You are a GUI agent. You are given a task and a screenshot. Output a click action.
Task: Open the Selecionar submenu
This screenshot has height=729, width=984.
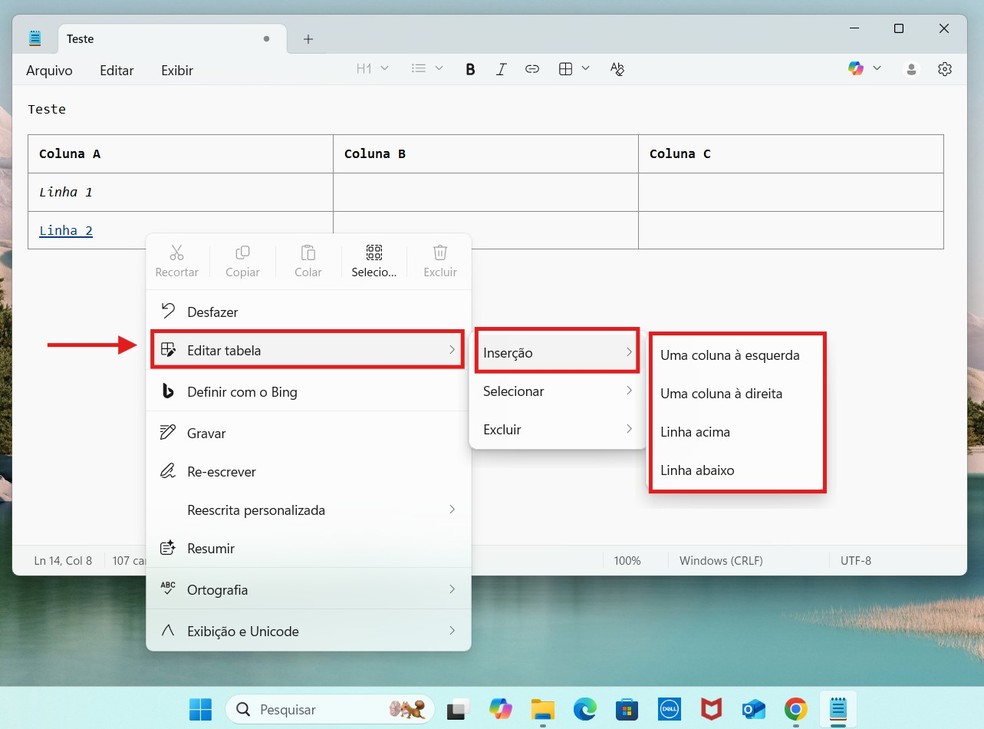(x=557, y=391)
